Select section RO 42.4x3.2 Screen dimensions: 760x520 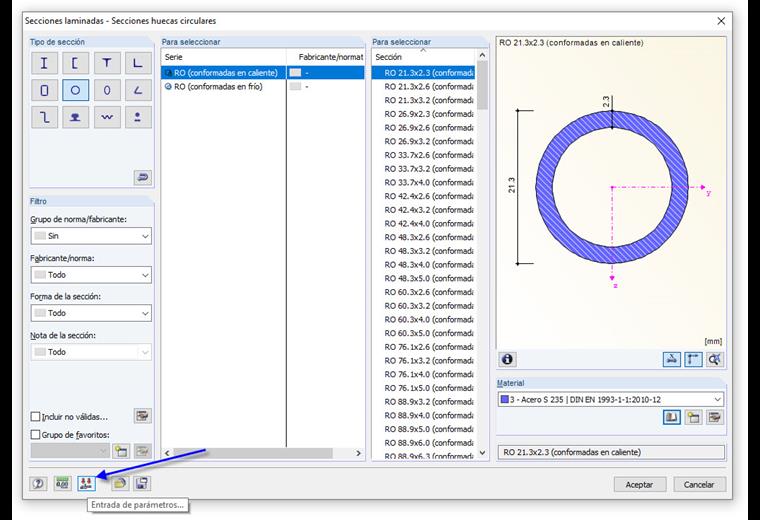coord(424,210)
